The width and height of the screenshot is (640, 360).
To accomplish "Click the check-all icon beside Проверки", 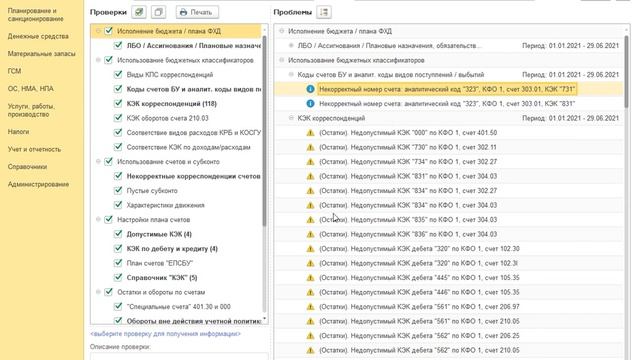I will pos(139,12).
